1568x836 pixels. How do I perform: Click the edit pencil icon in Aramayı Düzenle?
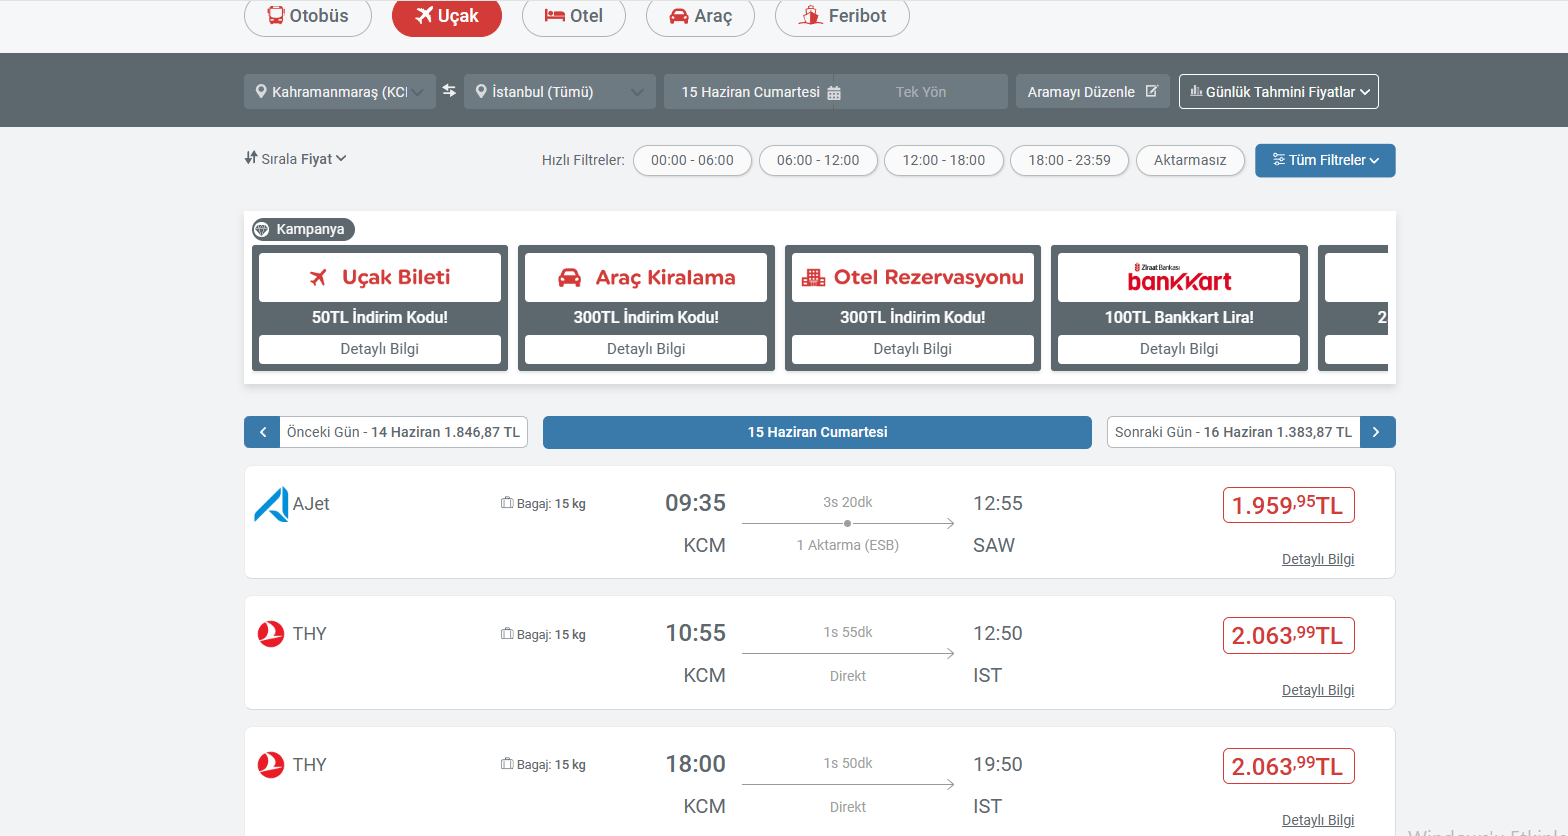1151,90
